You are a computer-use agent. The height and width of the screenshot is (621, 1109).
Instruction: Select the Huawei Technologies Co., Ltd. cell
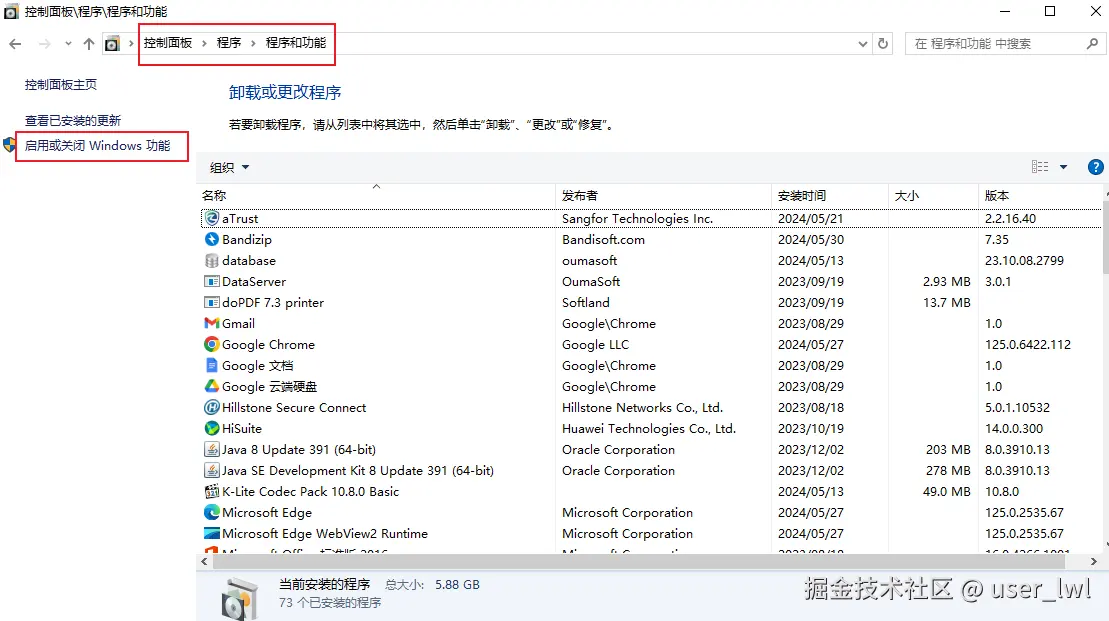click(649, 429)
